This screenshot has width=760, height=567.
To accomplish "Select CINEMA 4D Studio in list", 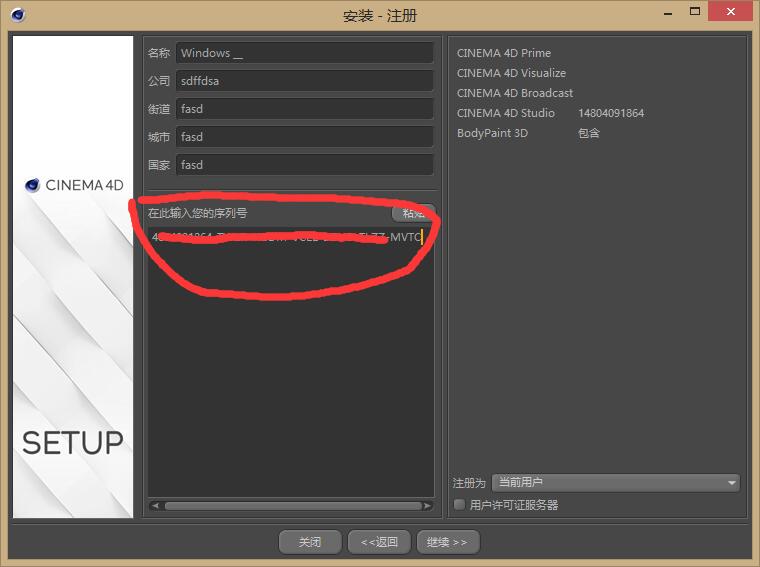I will point(506,113).
